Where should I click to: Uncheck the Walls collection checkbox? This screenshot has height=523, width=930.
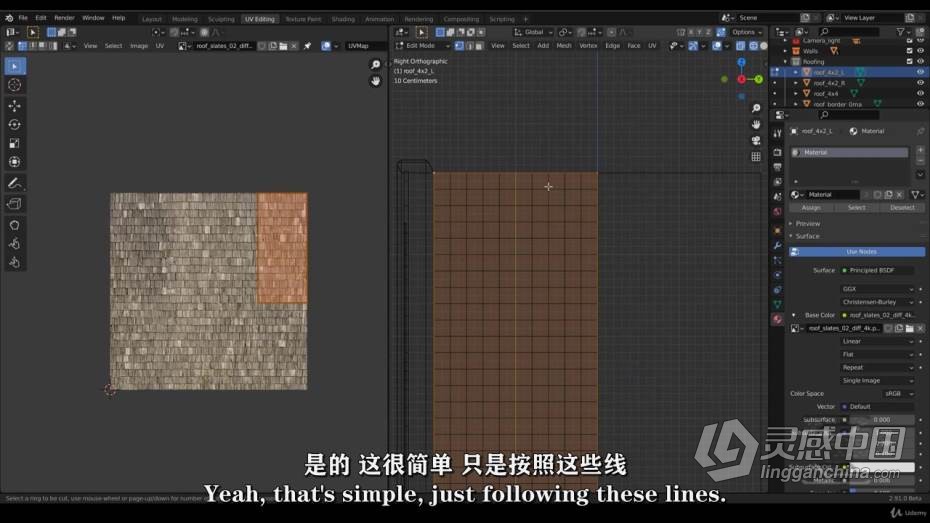tap(909, 51)
